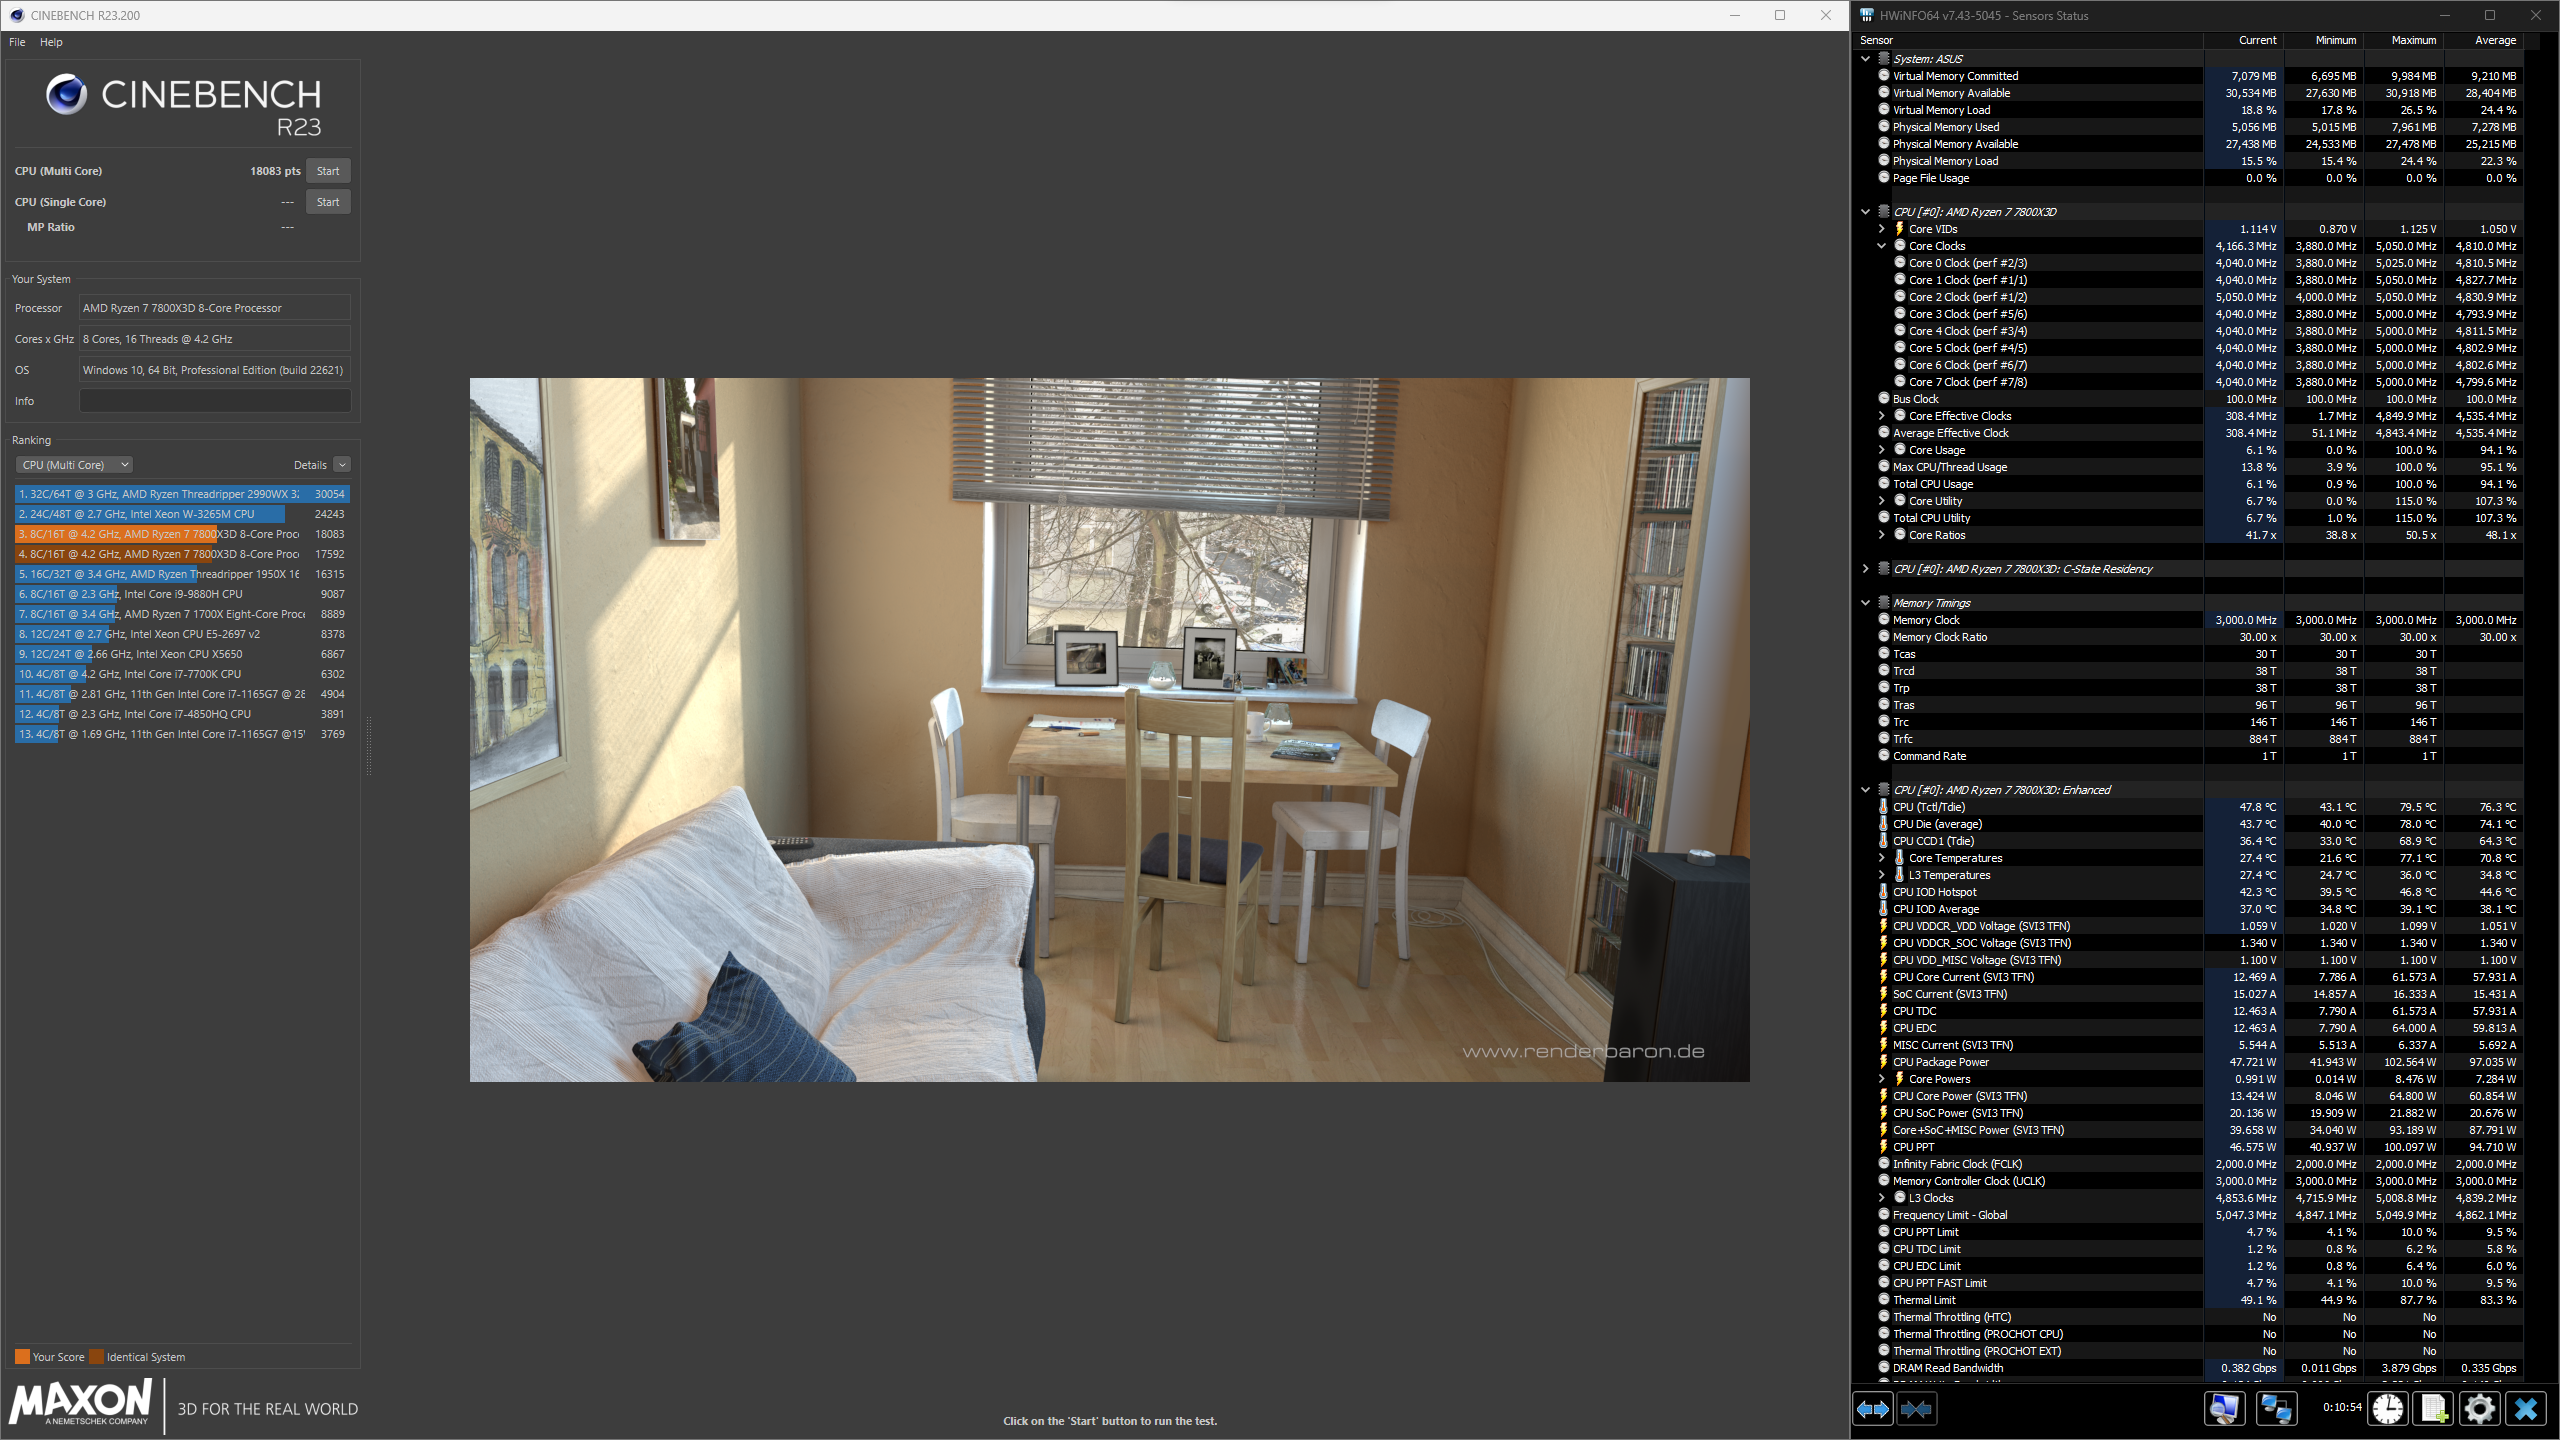This screenshot has height=1440, width=2560.
Task: Click the Command Rate row
Action: pos(2190,756)
